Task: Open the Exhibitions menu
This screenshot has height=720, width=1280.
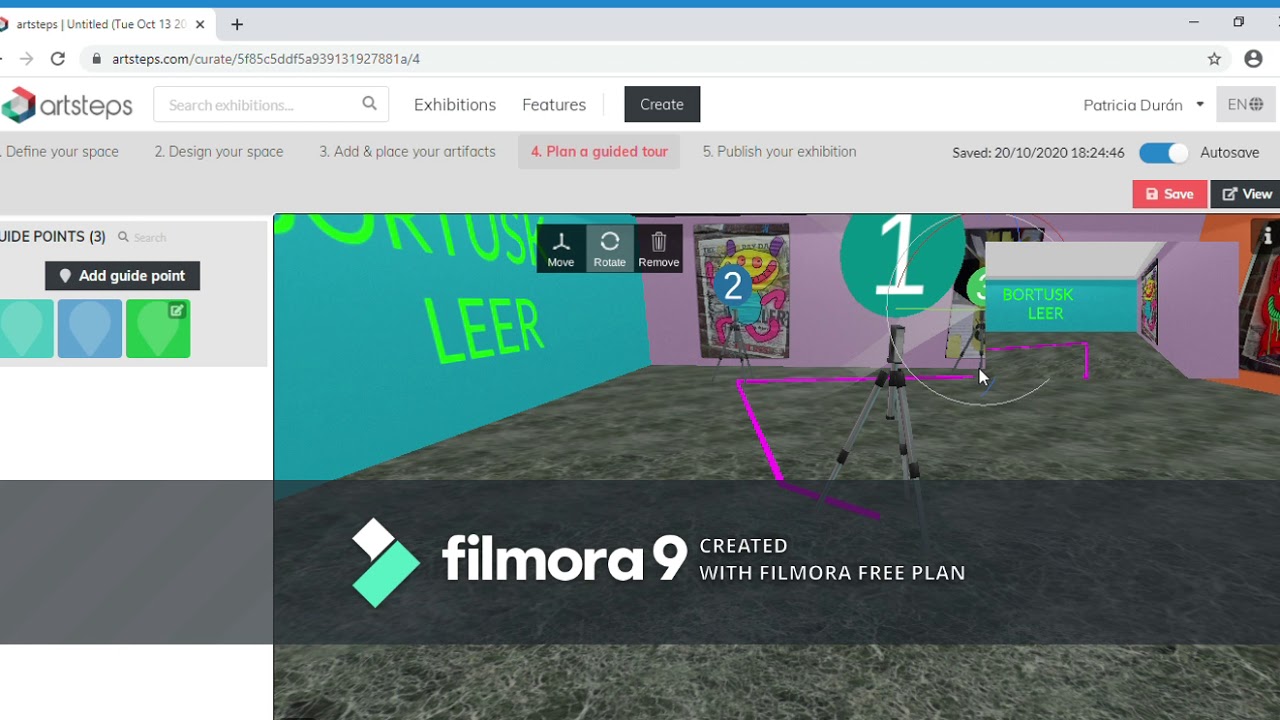Action: pos(455,105)
